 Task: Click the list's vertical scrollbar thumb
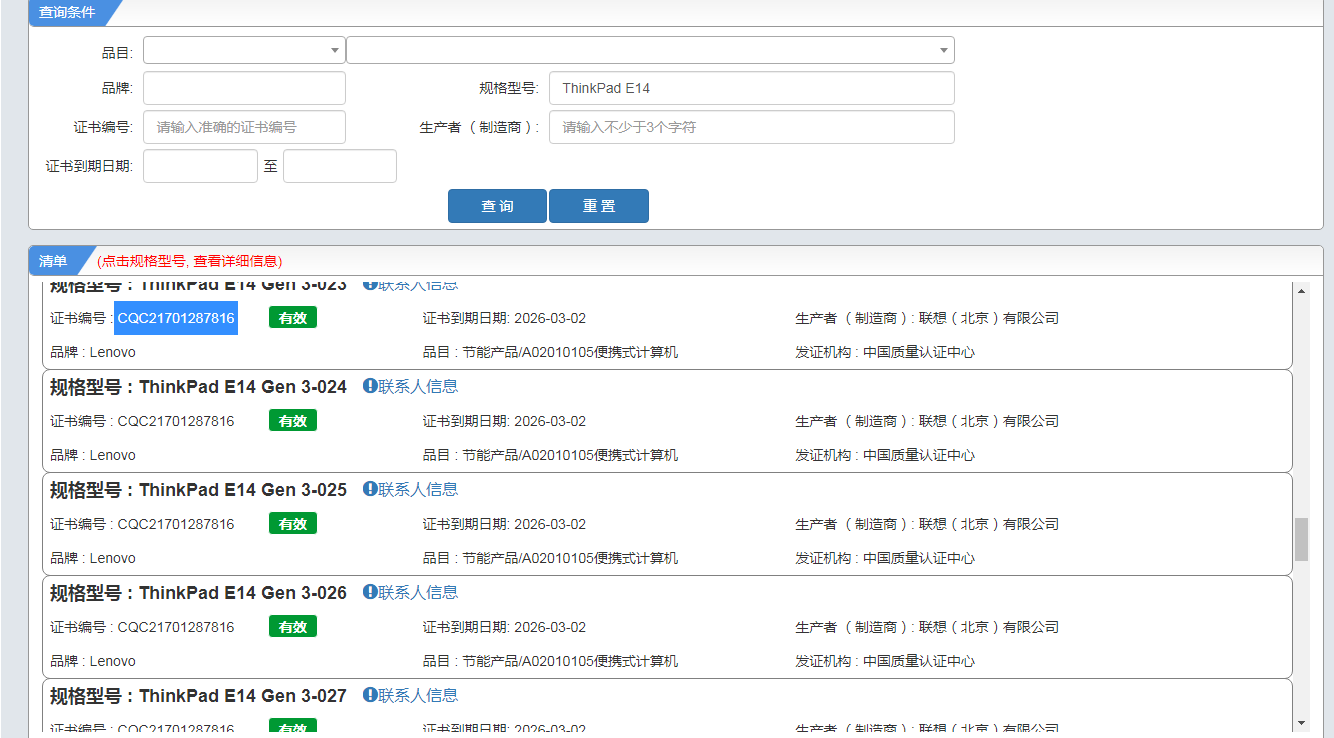(x=1301, y=539)
